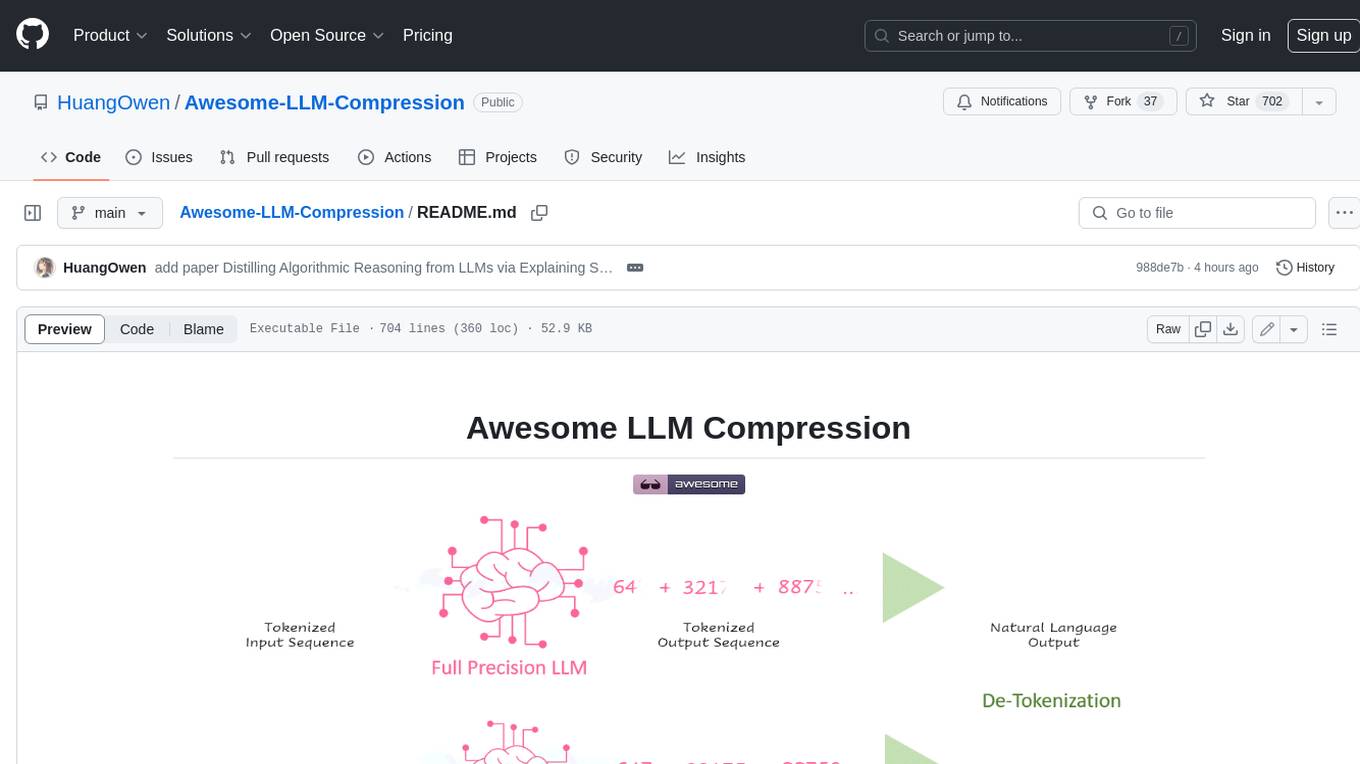
Task: Click the Sign in link
Action: pos(1245,35)
